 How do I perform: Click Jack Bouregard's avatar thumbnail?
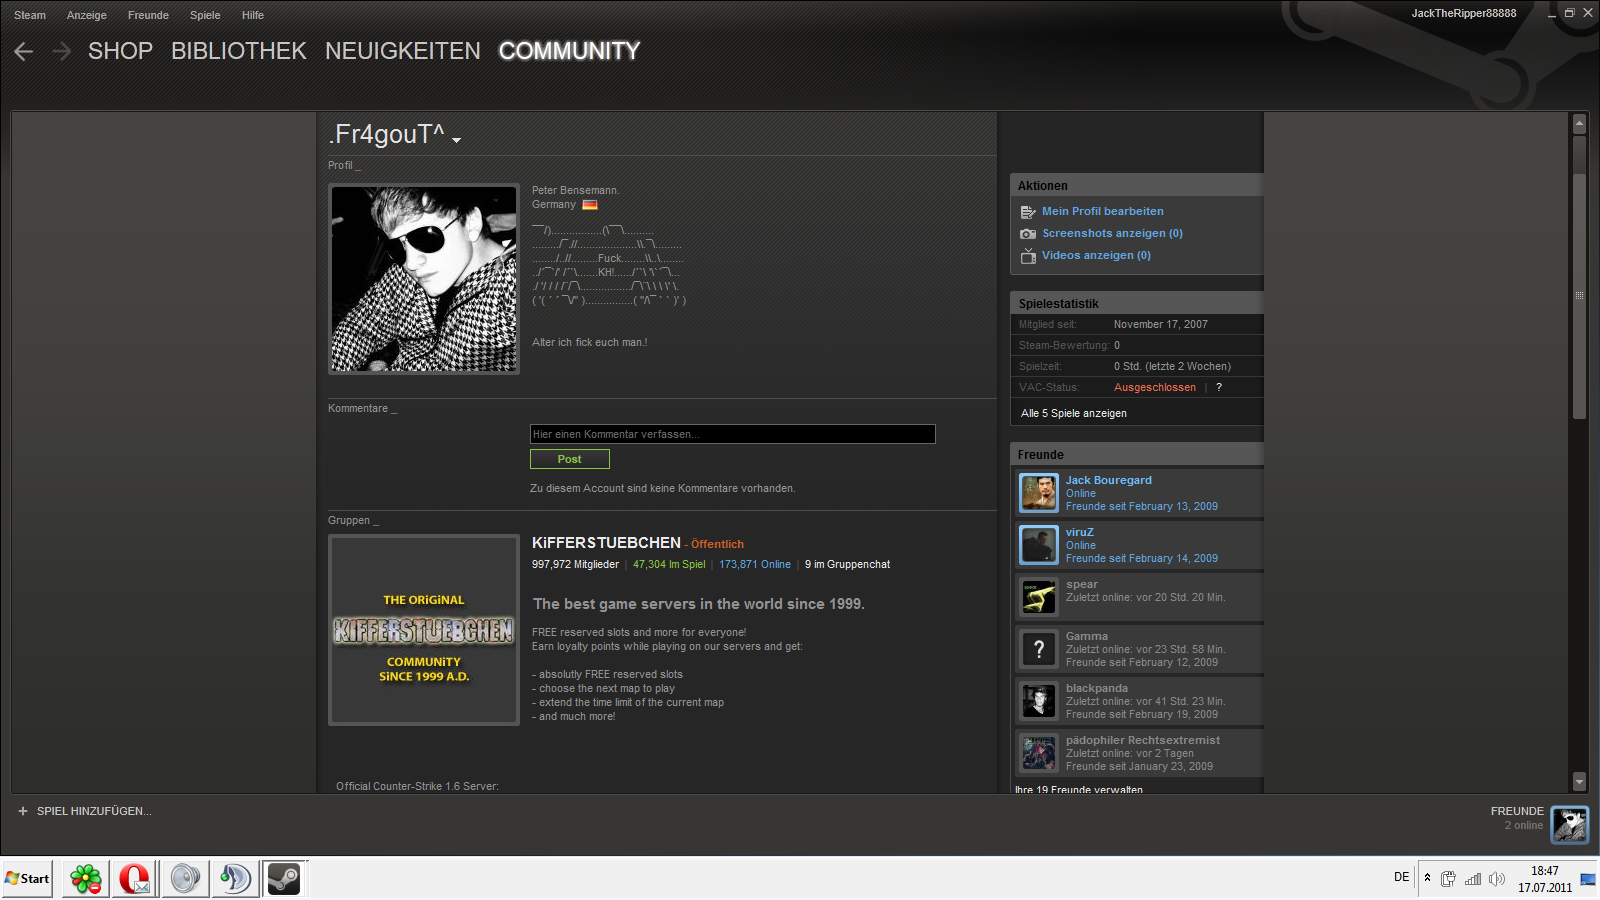click(x=1039, y=493)
